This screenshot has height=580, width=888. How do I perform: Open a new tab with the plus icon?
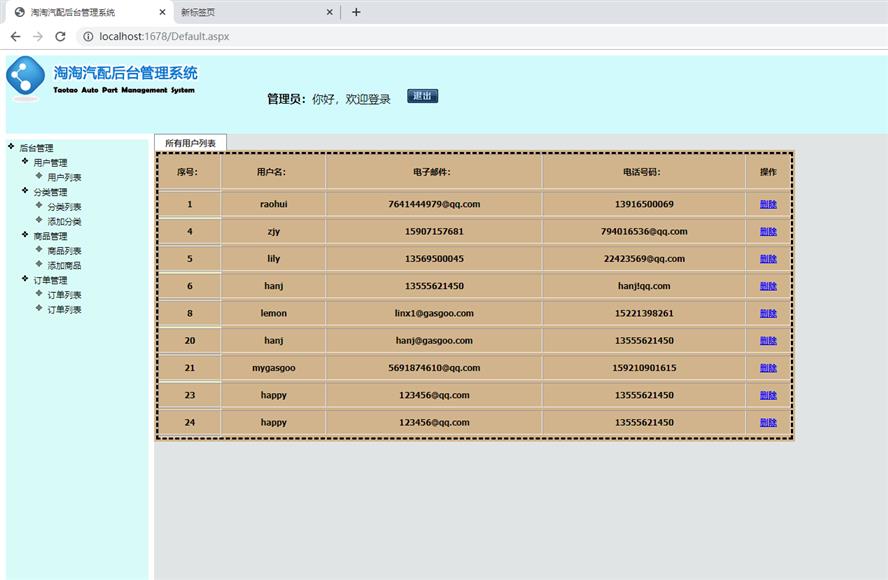tap(356, 12)
